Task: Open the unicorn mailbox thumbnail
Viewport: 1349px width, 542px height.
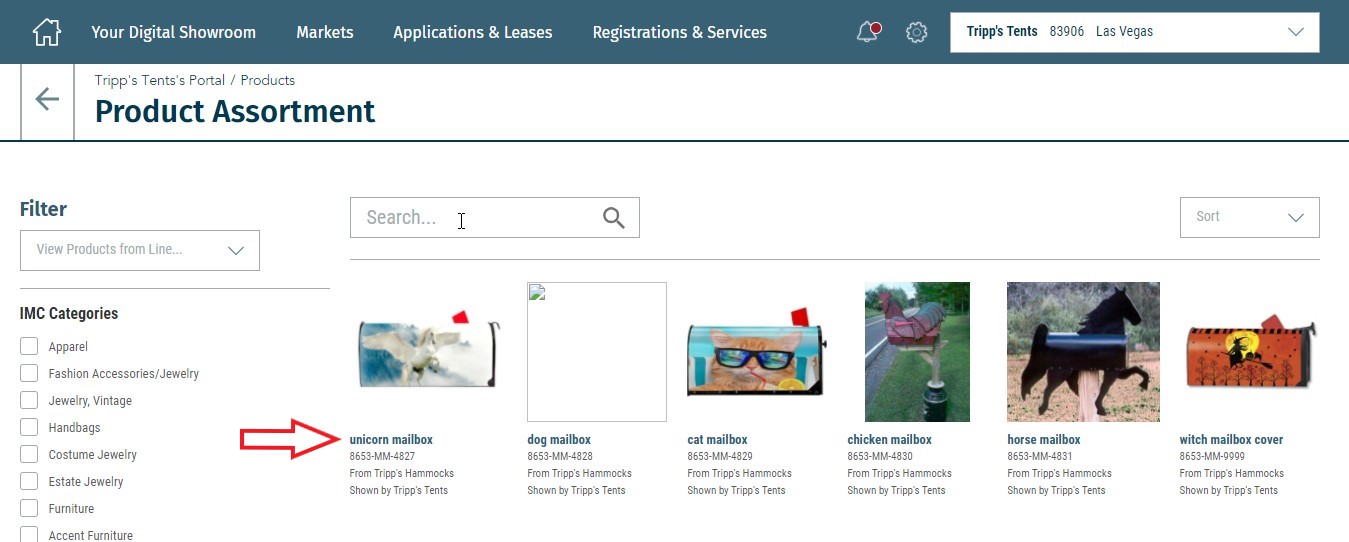Action: tap(427, 348)
